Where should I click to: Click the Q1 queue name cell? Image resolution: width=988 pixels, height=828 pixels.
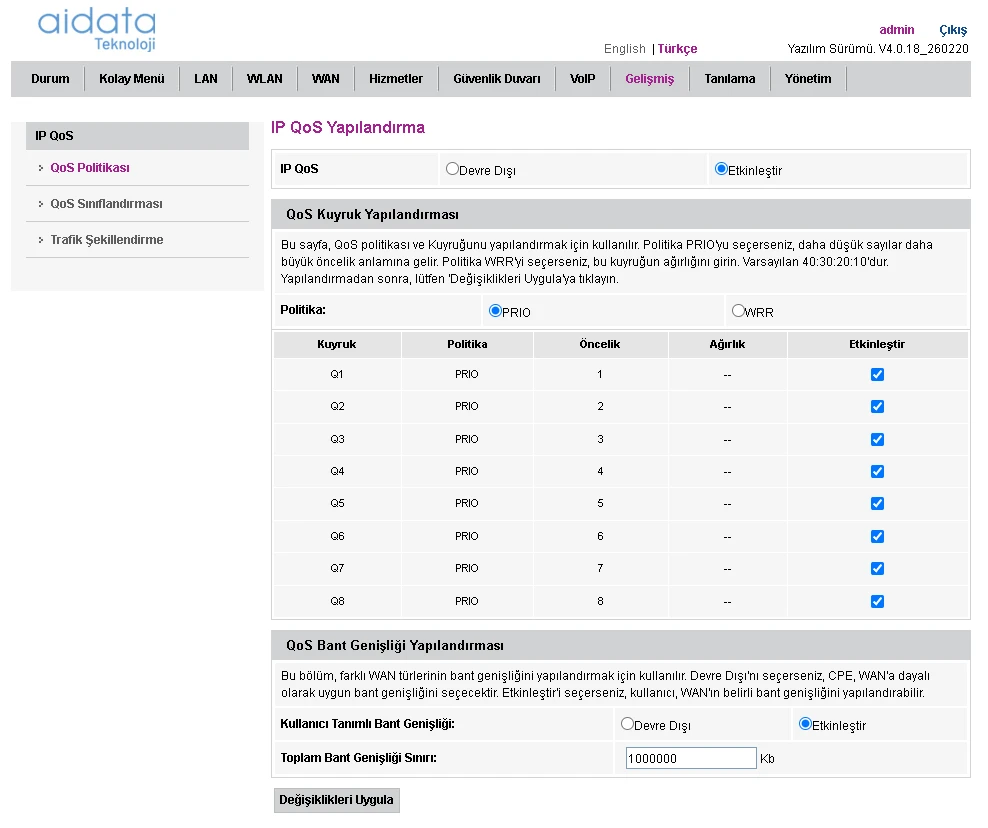(337, 374)
